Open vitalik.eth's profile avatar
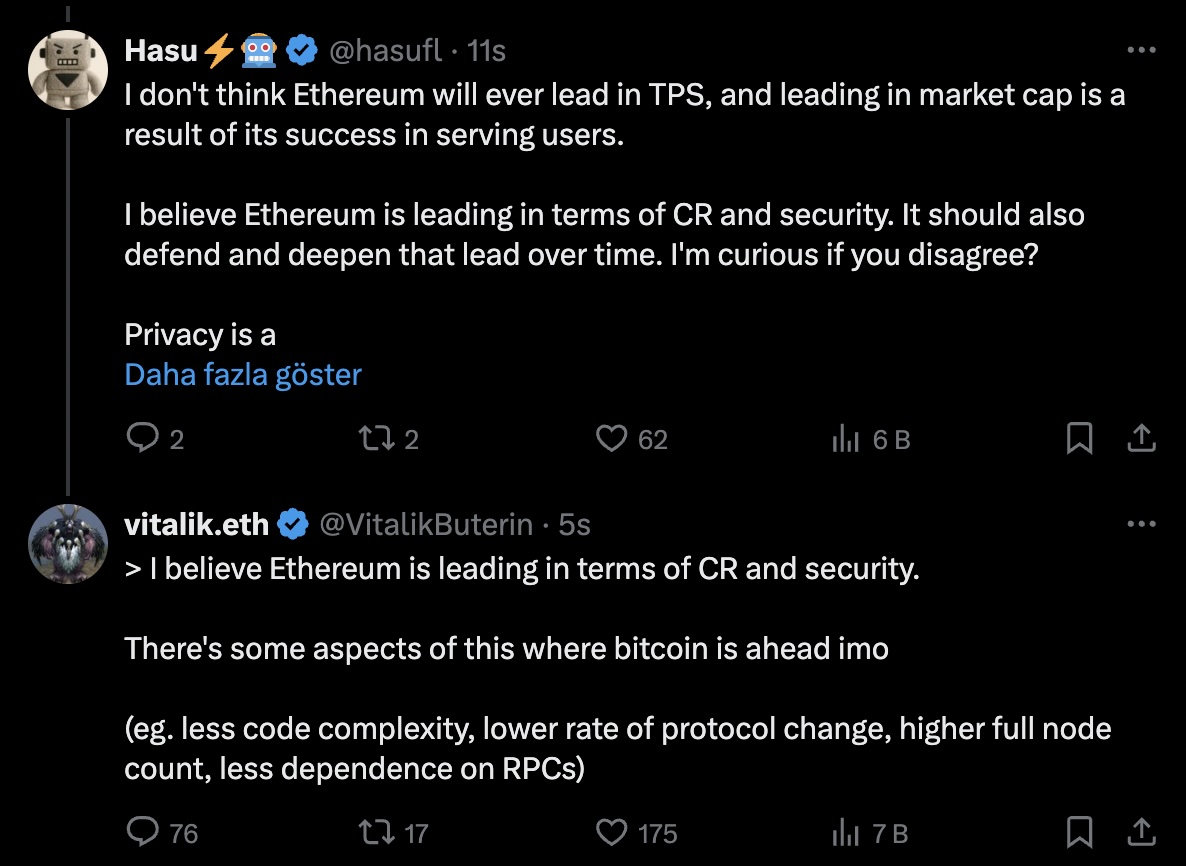1186x866 pixels. pos(67,543)
